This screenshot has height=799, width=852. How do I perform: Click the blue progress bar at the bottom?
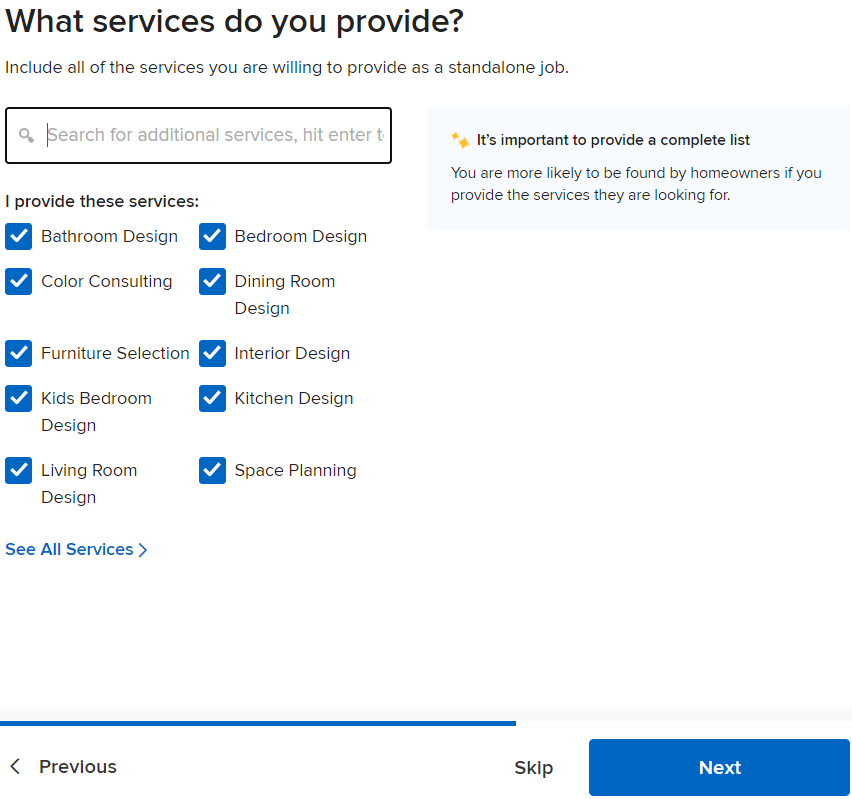coord(256,723)
